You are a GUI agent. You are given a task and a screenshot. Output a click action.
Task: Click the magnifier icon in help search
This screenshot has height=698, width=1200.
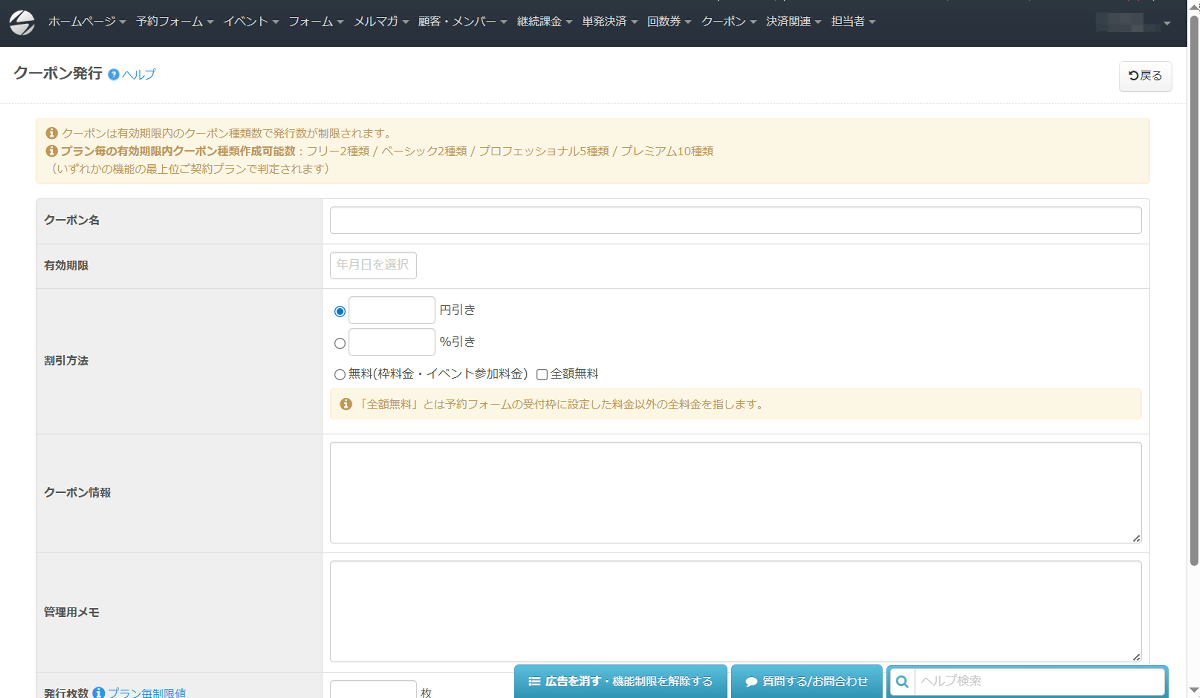(902, 681)
